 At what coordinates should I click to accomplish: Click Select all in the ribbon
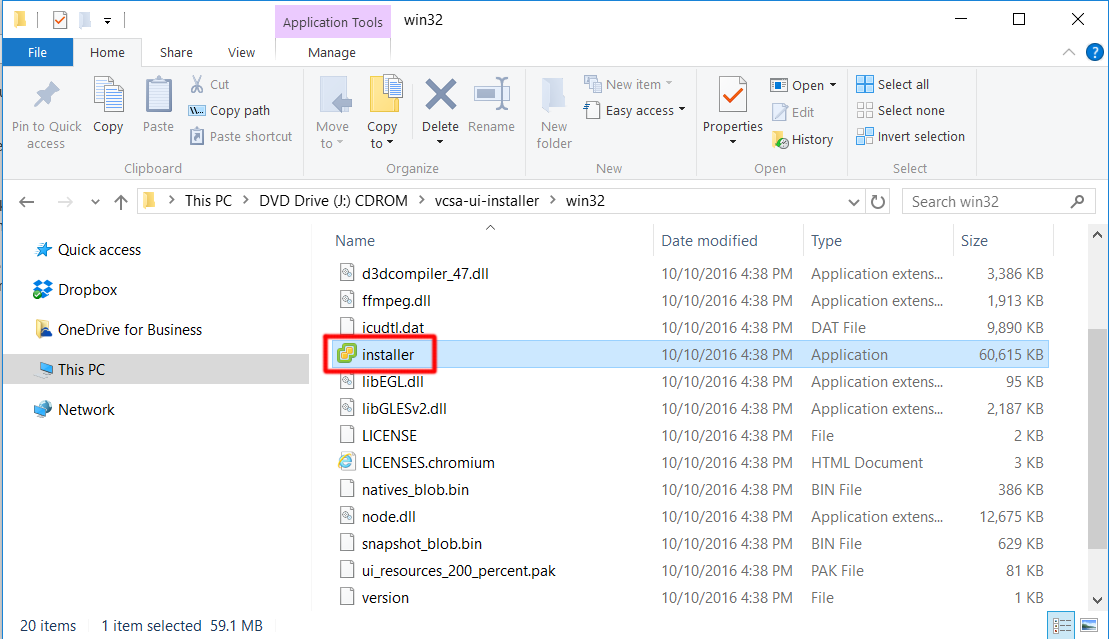[893, 84]
